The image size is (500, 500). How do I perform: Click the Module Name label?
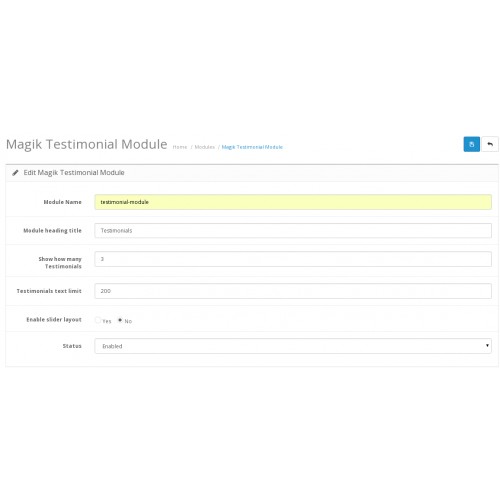tap(62, 202)
